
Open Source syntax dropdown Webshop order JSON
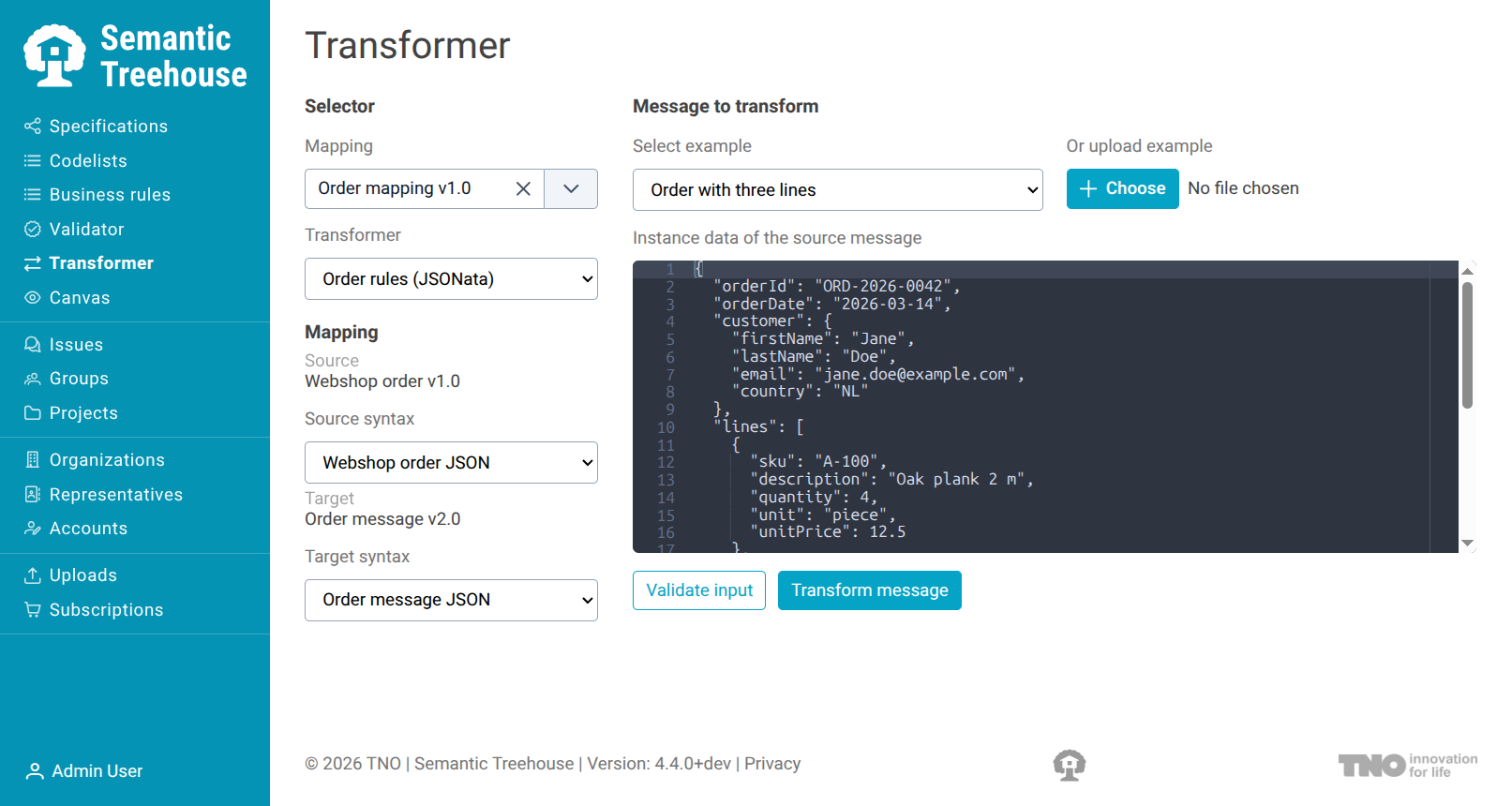tap(451, 463)
